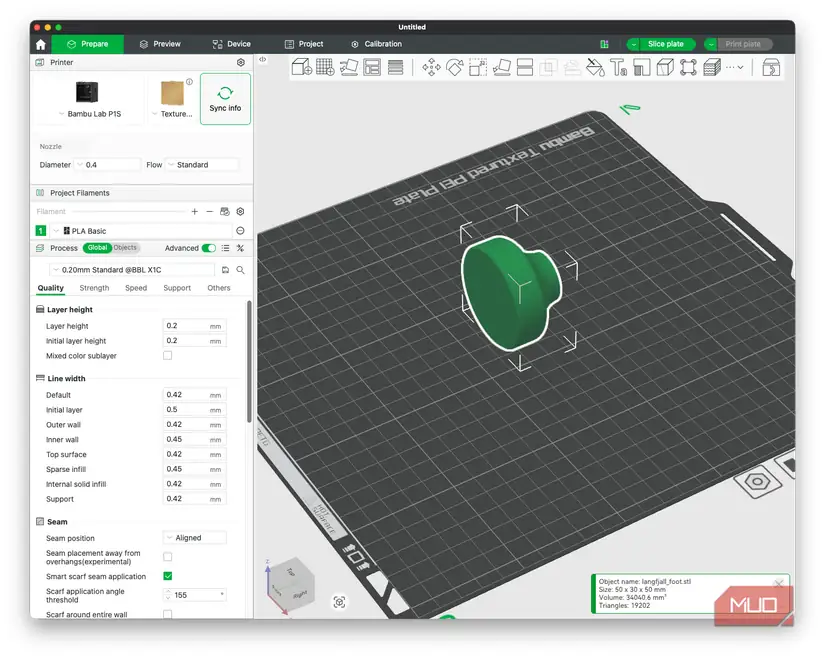Select the Support painting tool
The width and height of the screenshot is (825, 658).
pyautogui.click(x=641, y=67)
